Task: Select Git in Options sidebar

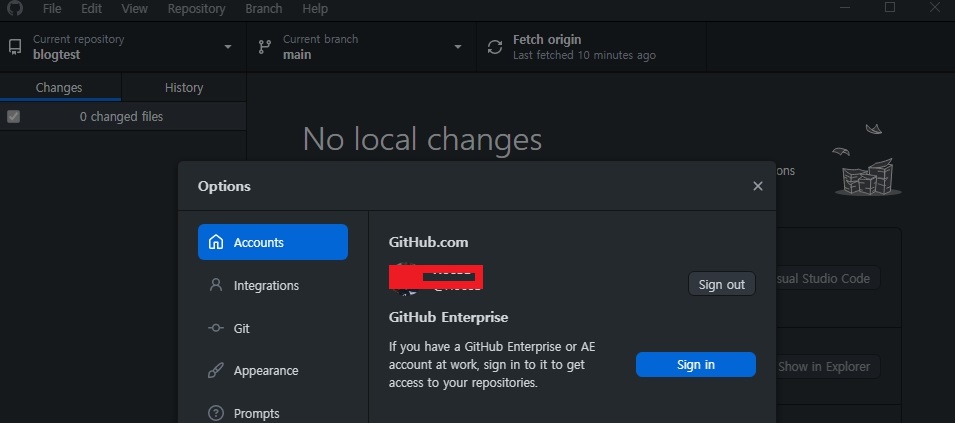Action: tap(273, 328)
